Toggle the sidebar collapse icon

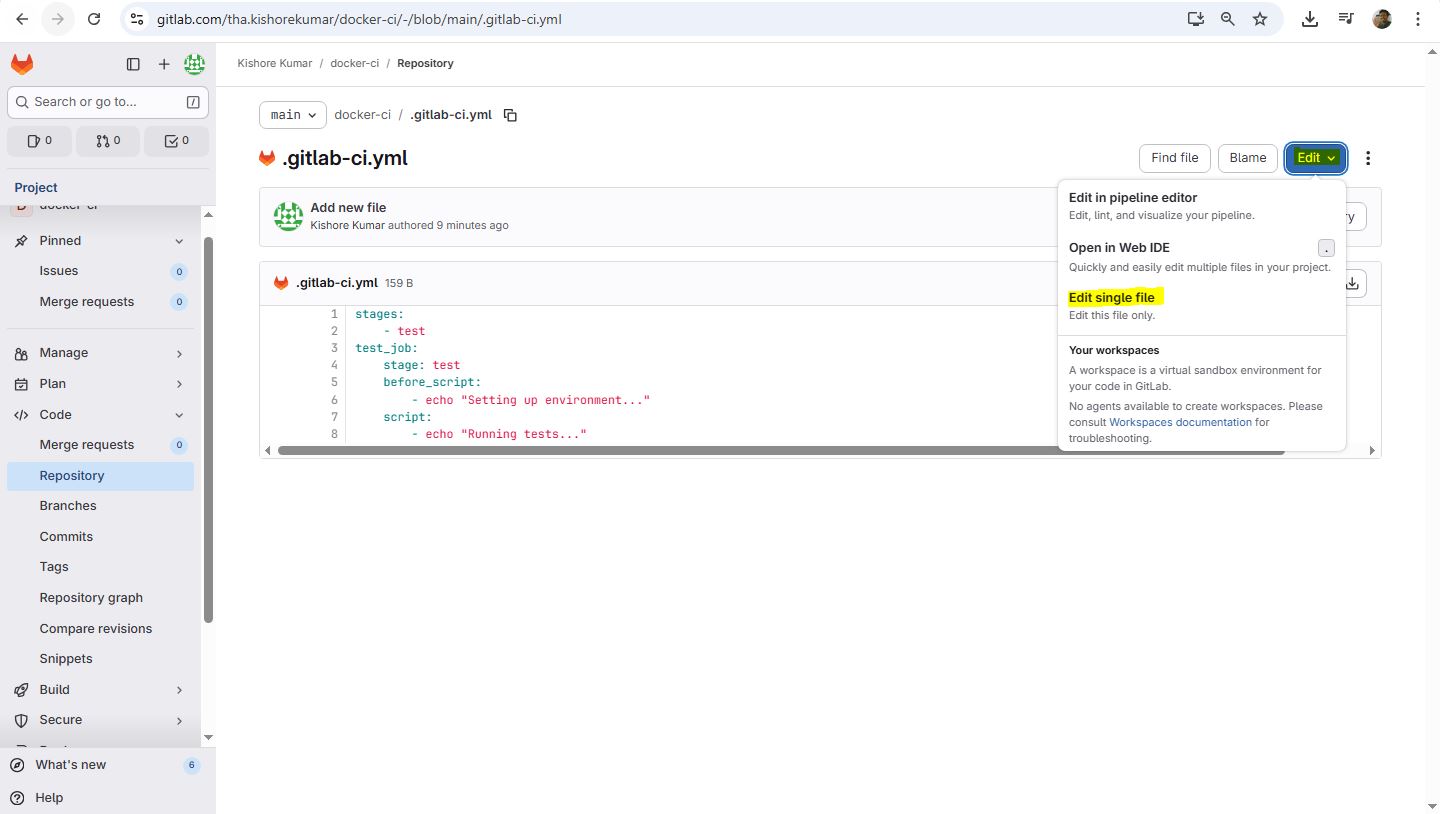[133, 65]
